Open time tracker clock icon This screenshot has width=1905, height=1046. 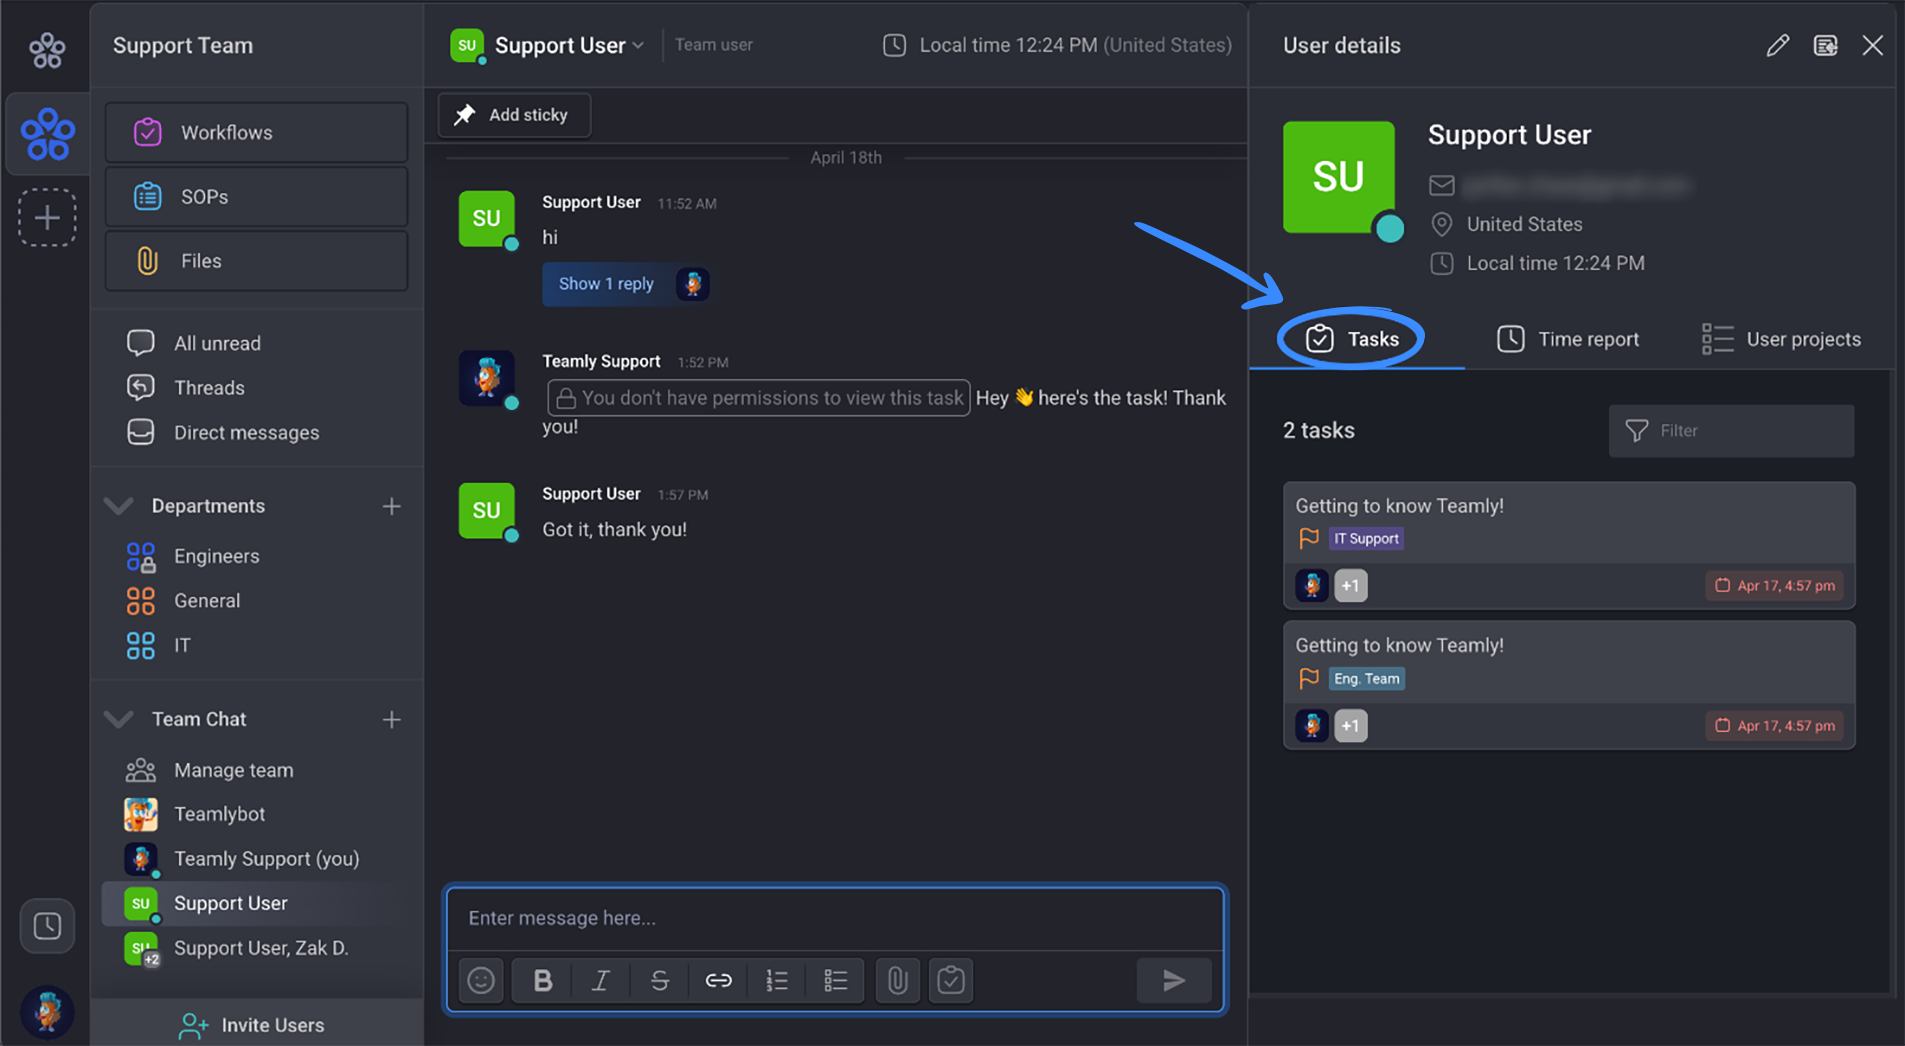pyautogui.click(x=47, y=926)
